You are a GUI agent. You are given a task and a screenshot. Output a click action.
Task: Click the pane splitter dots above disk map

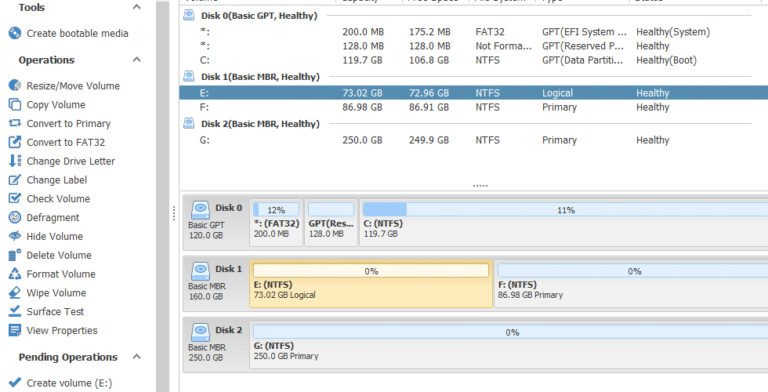[480, 186]
